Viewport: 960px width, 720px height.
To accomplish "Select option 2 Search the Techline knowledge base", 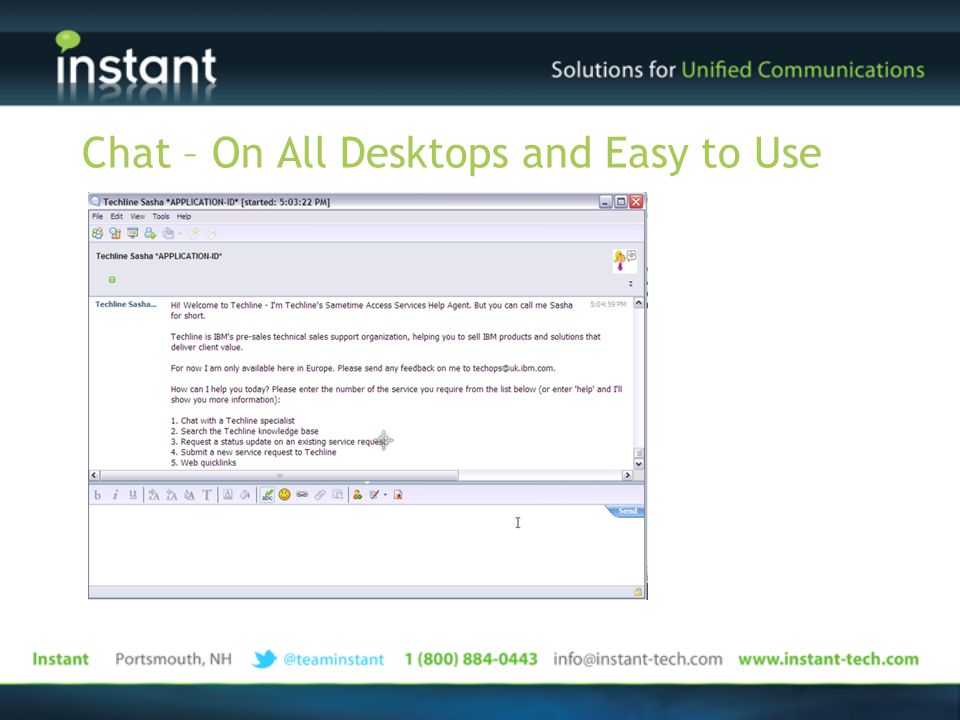I will tap(244, 431).
